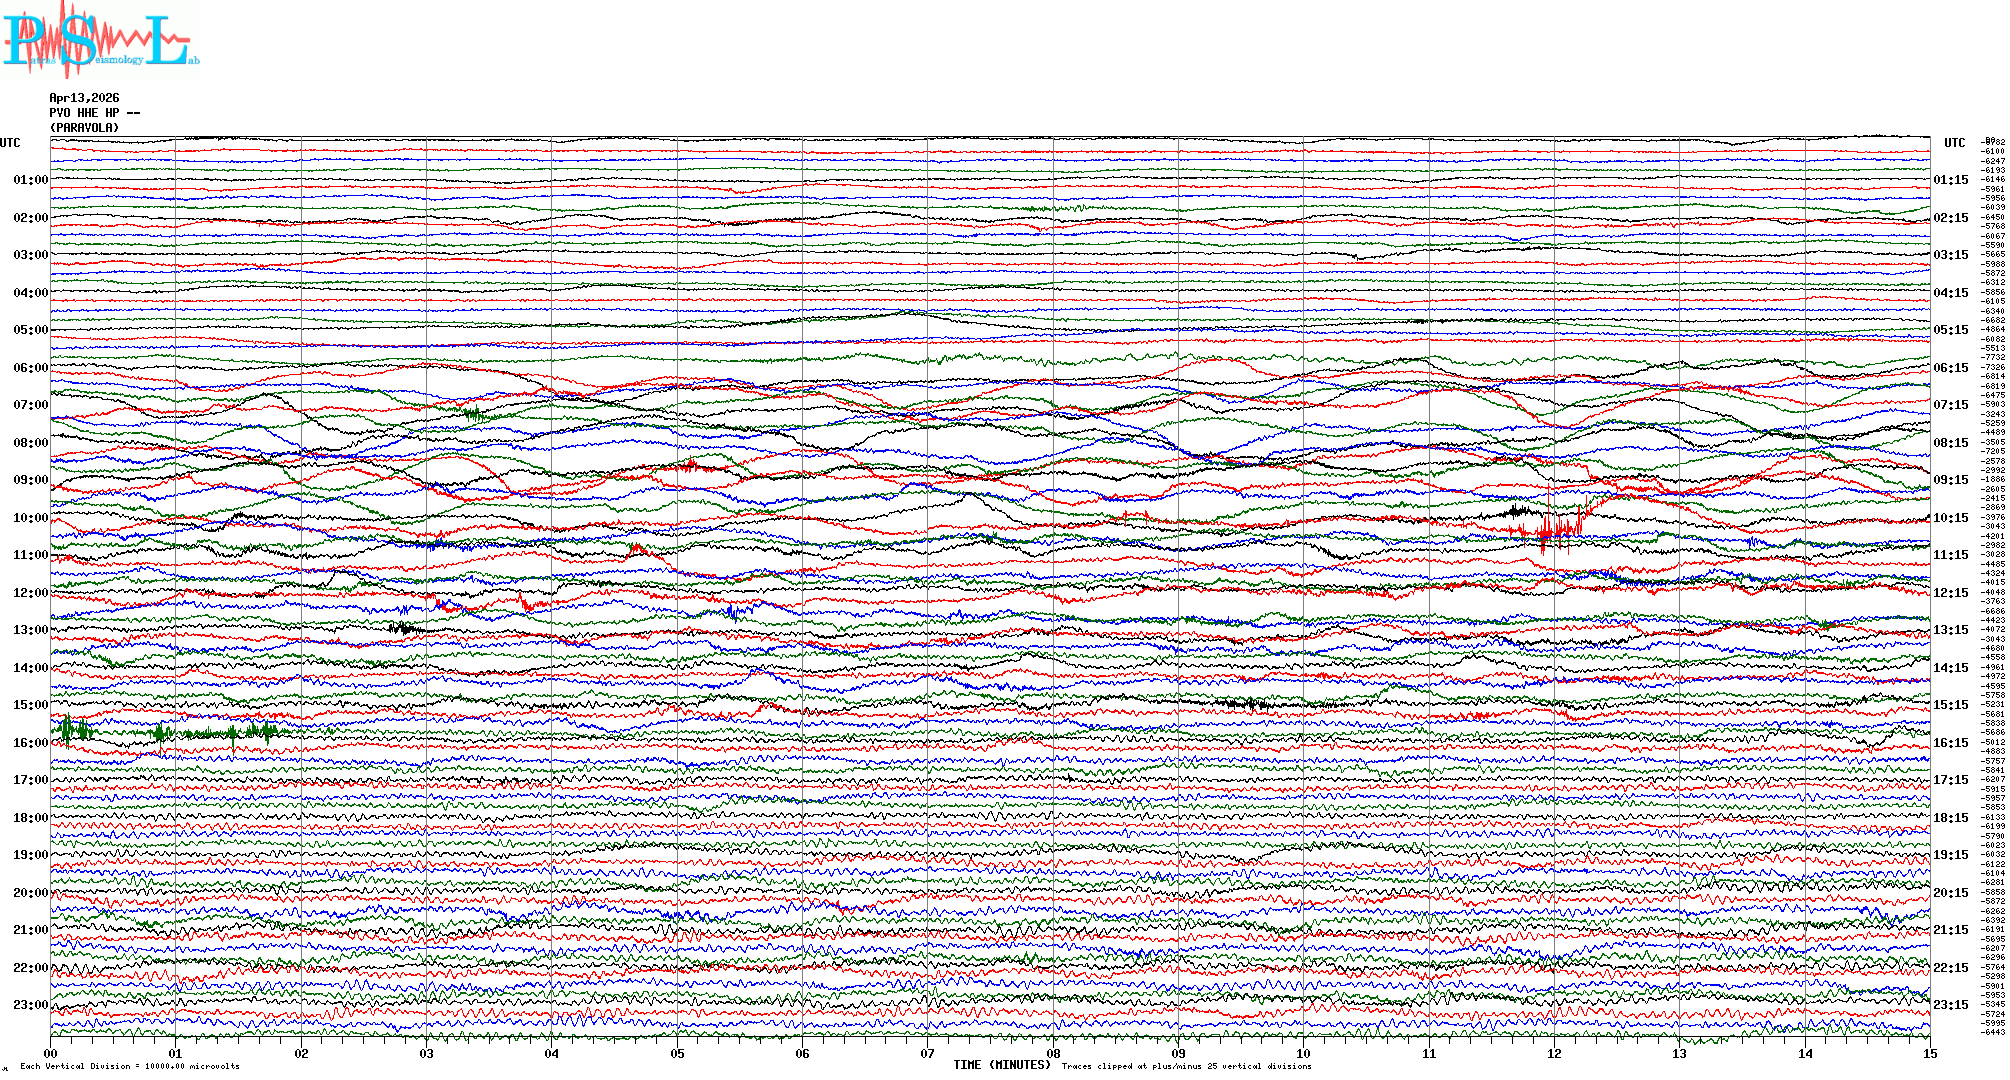Click the TIME (MINUTES) axis title
Image resolution: width=2010 pixels, height=1080 pixels.
pos(1002,1065)
